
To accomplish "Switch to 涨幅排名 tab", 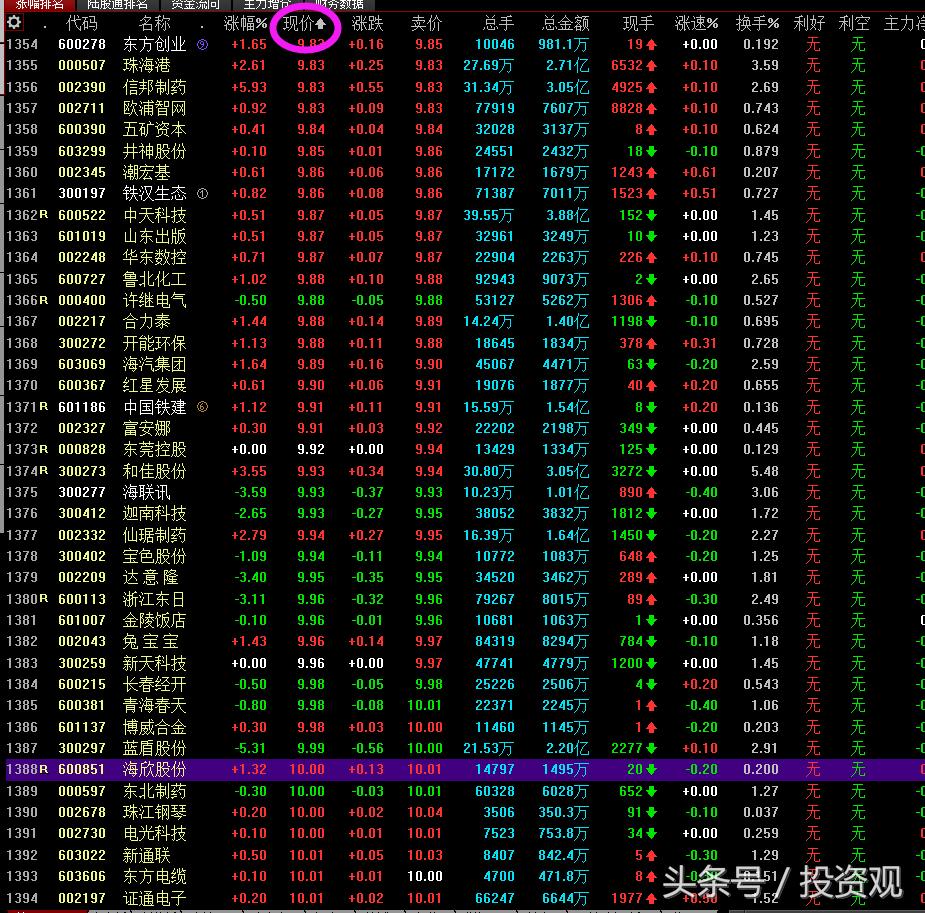I will (39, 5).
